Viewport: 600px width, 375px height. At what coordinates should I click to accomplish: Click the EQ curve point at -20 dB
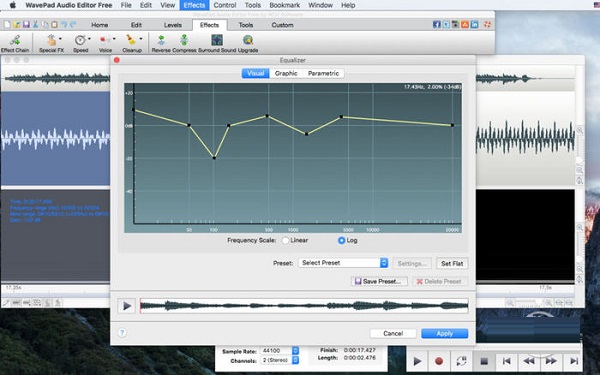(x=214, y=158)
